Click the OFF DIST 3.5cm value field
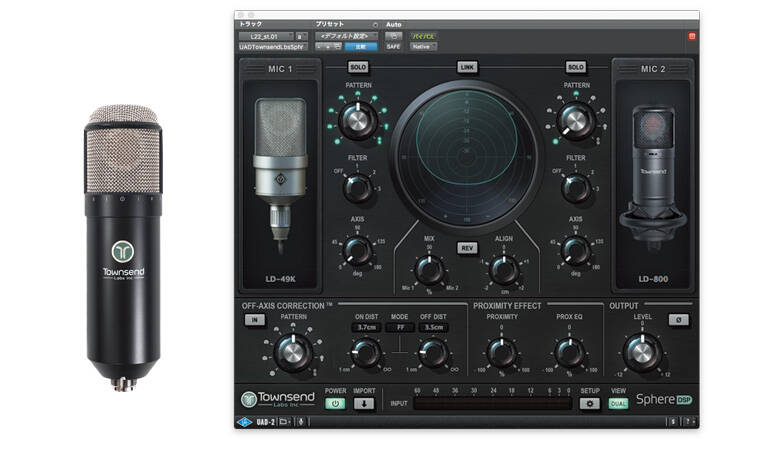This screenshot has height=452, width=768. point(434,327)
